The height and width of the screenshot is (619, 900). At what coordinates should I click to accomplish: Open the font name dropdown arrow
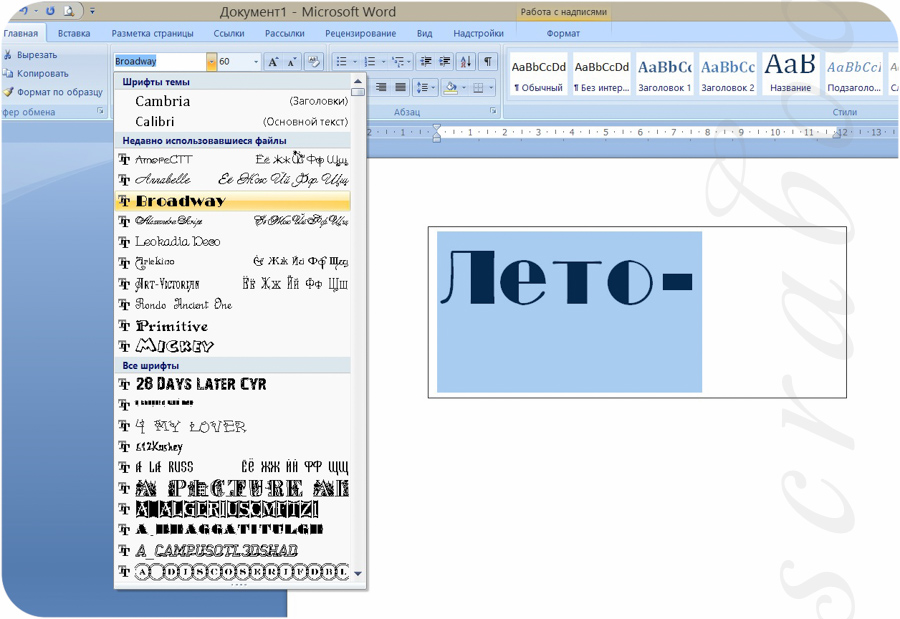211,61
